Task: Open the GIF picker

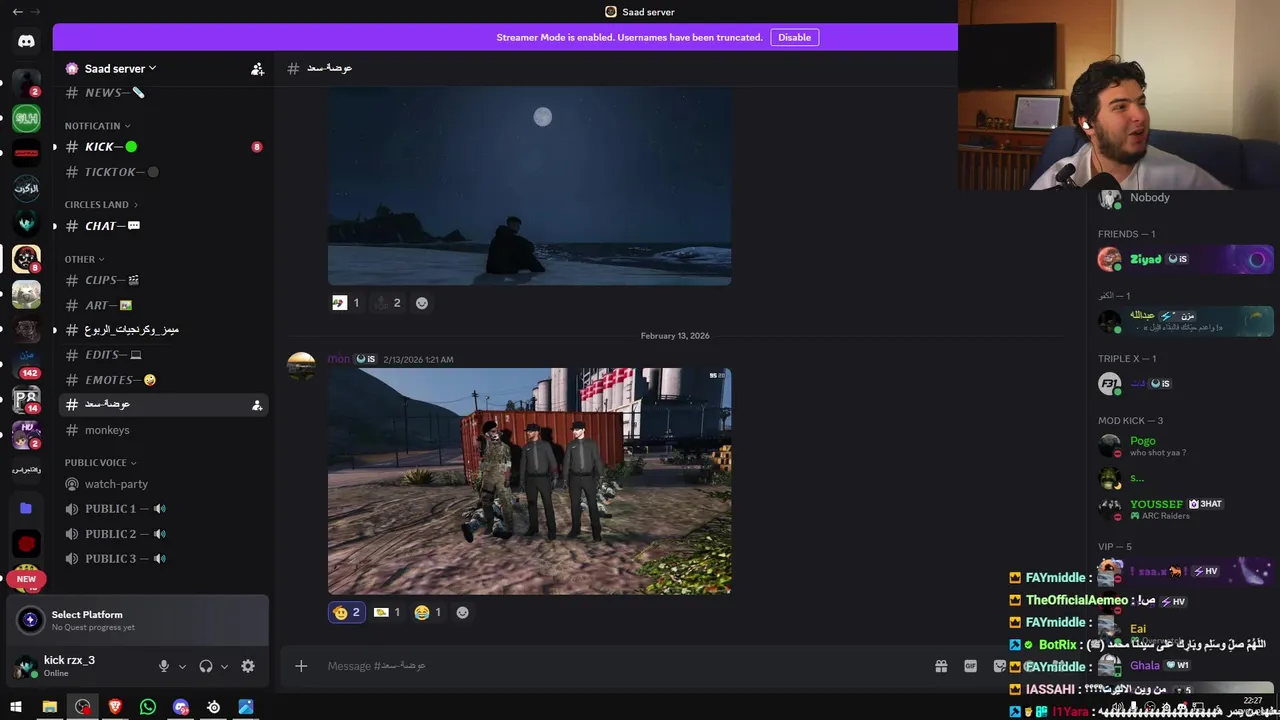Action: [970, 666]
